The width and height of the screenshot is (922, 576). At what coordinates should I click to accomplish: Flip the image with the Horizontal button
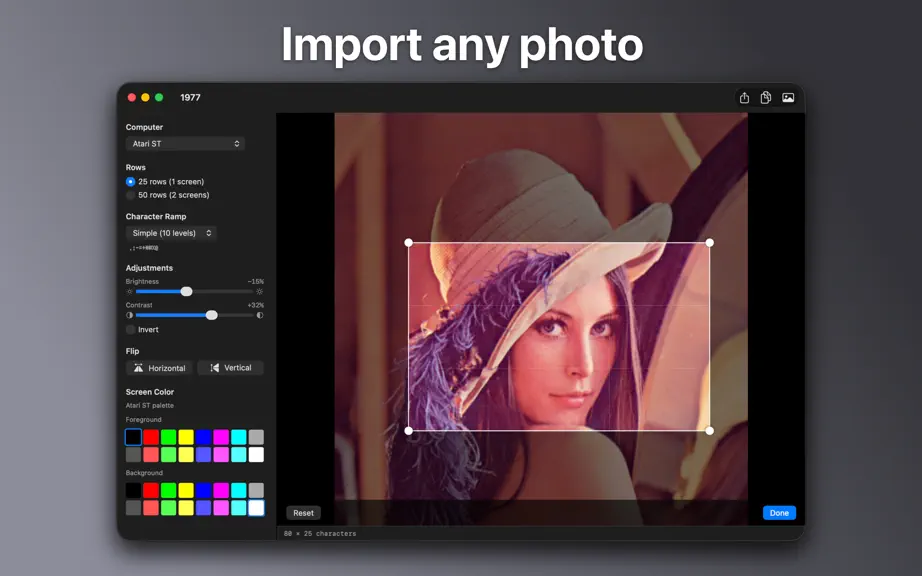click(x=159, y=368)
